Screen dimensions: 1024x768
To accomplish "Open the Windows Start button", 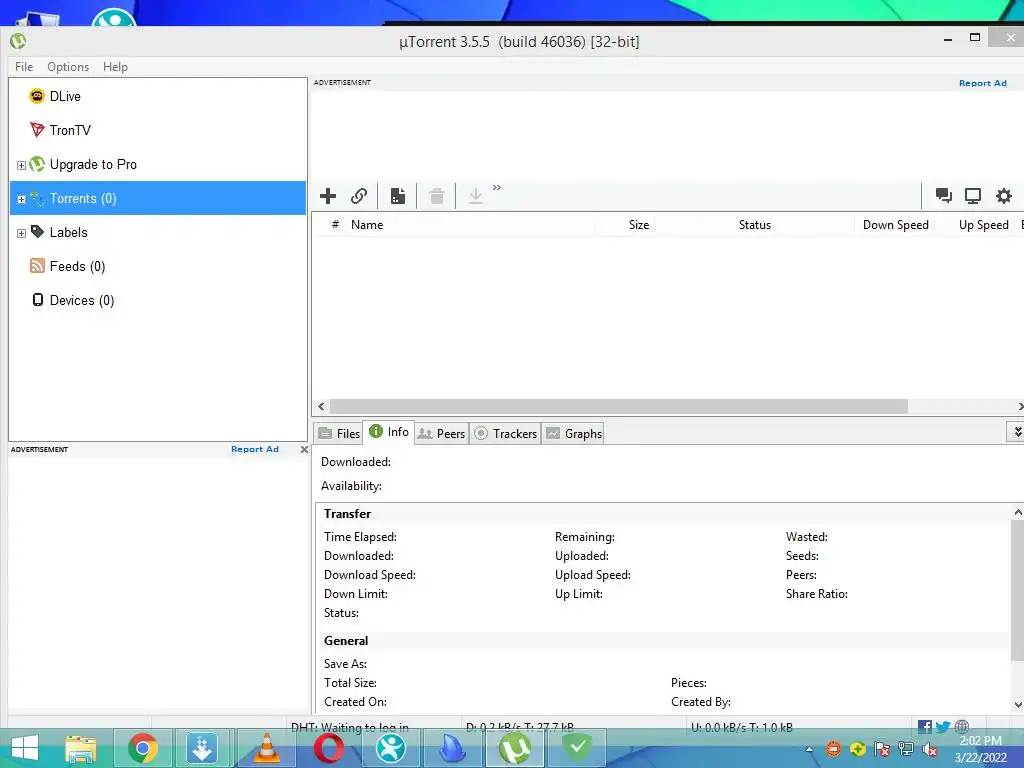I will (x=25, y=748).
